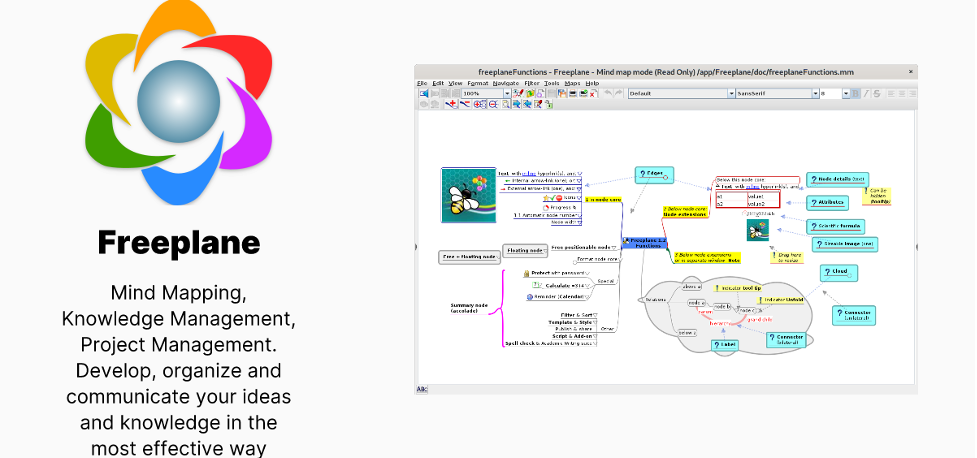Click the add-connector icon with red plus

tap(452, 104)
